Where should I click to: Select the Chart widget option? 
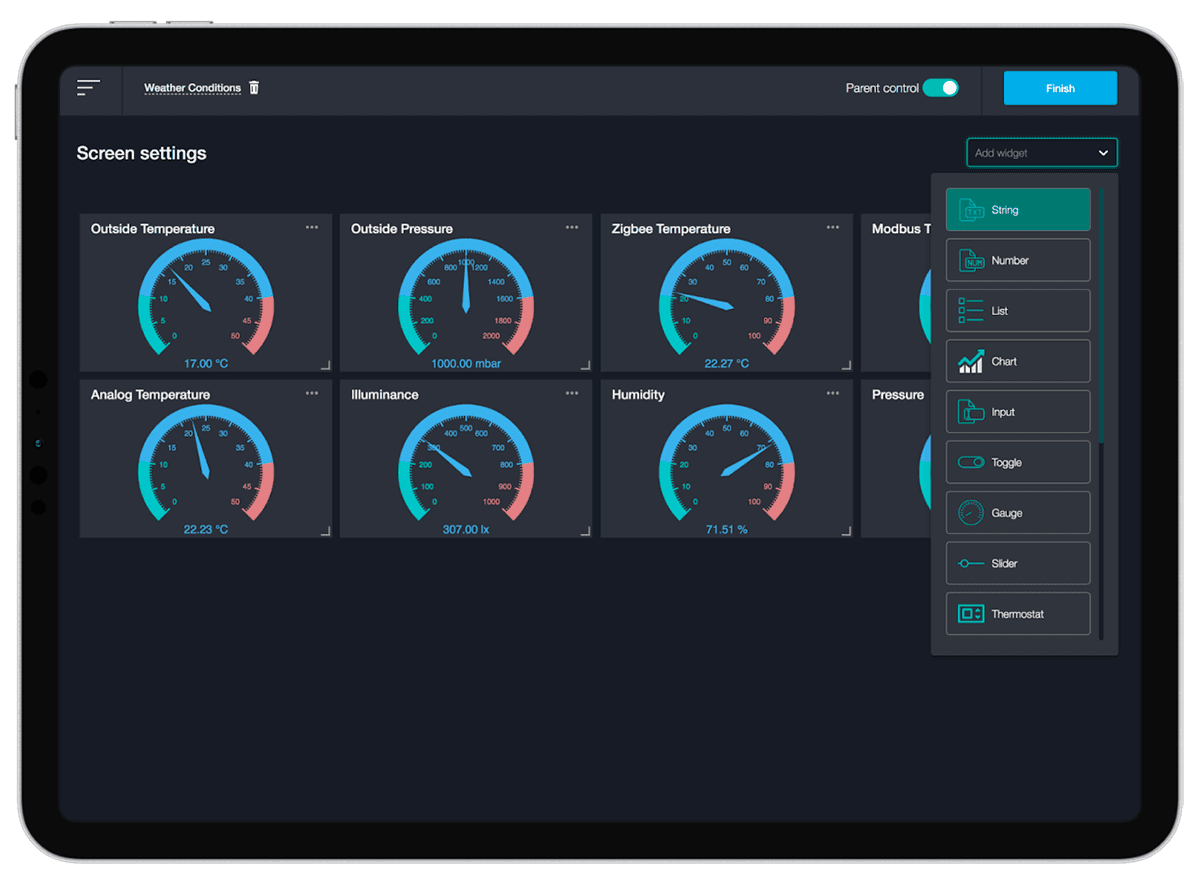point(1018,361)
